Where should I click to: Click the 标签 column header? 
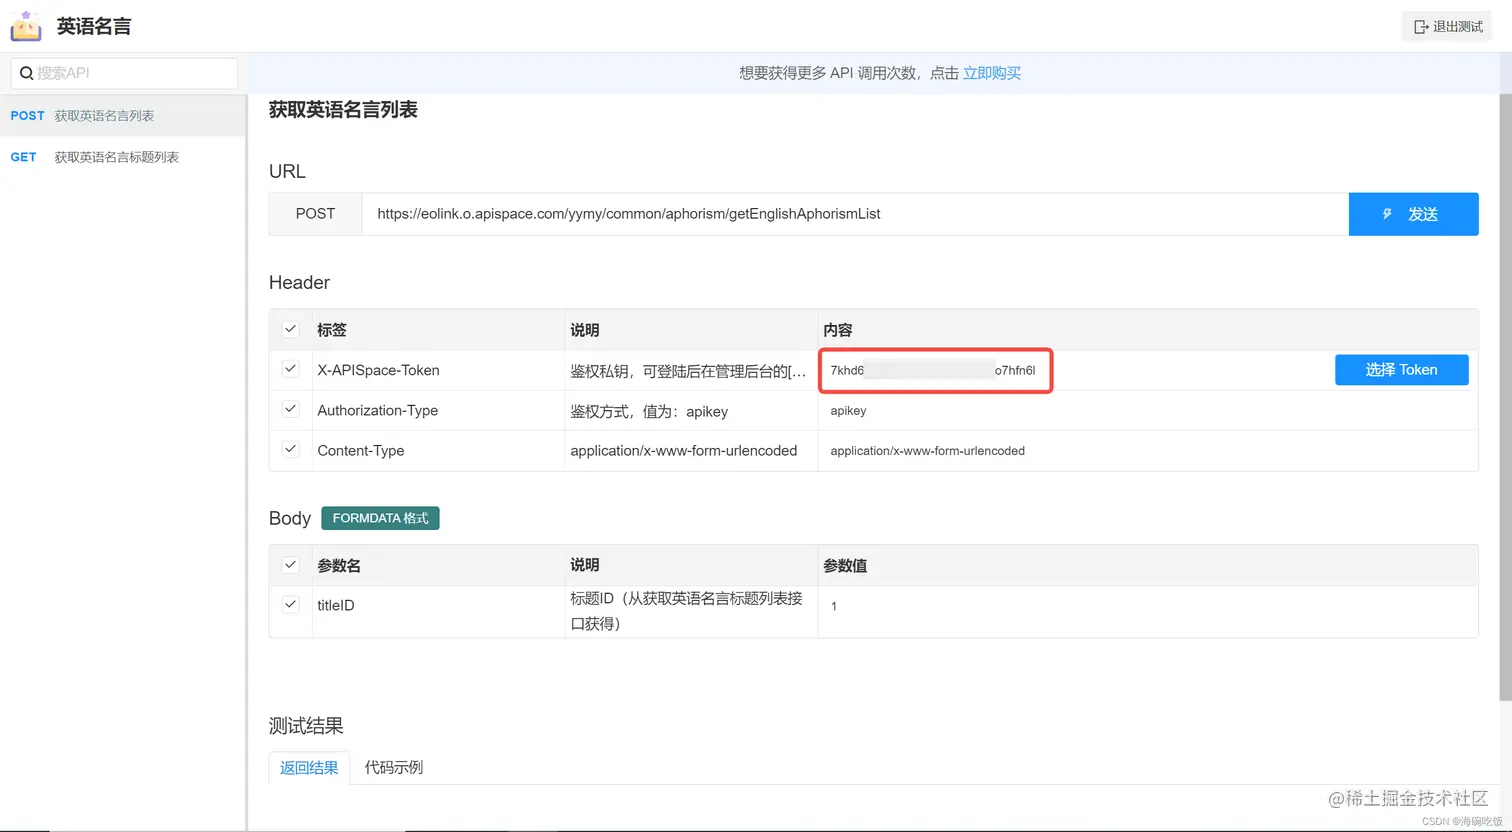332,330
